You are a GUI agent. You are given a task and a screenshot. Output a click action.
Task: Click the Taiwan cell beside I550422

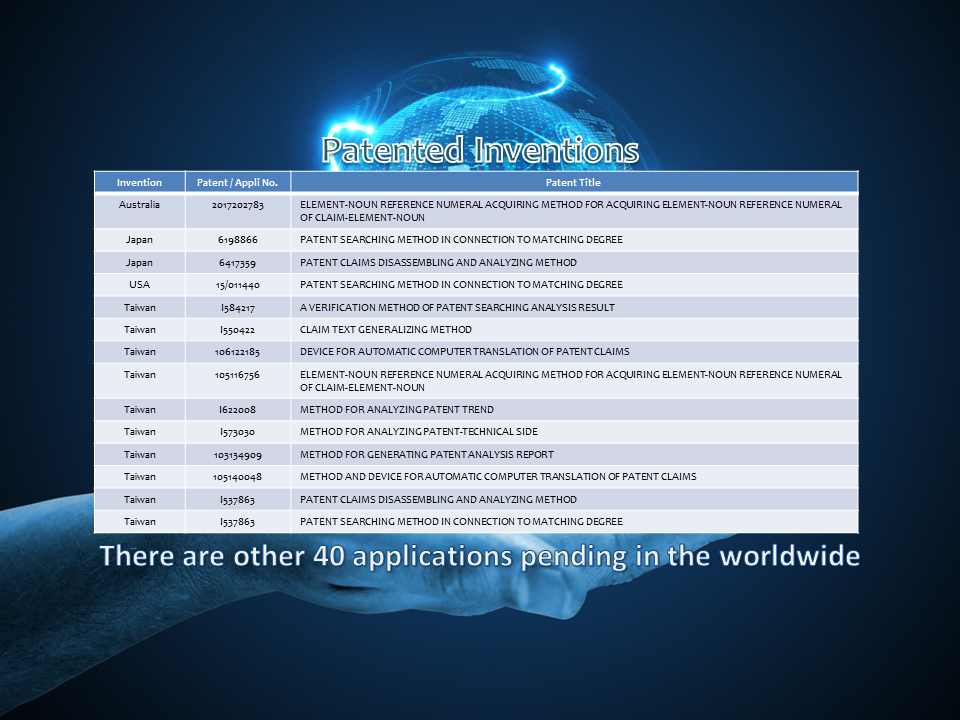tap(140, 329)
